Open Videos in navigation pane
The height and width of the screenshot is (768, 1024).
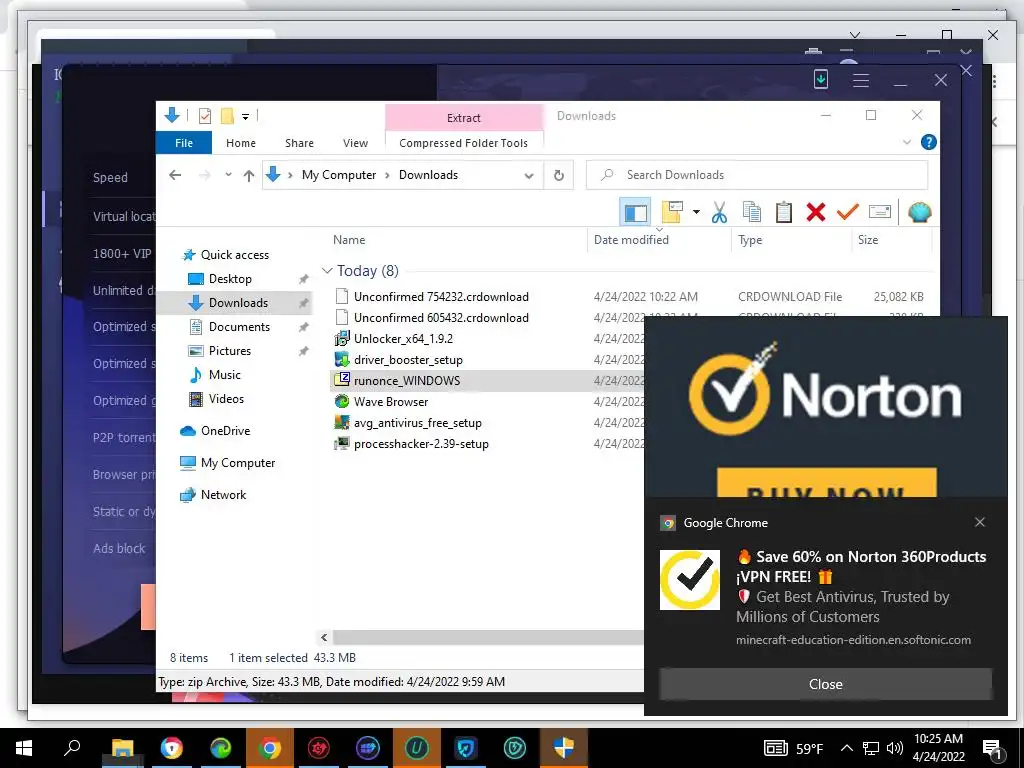click(226, 398)
